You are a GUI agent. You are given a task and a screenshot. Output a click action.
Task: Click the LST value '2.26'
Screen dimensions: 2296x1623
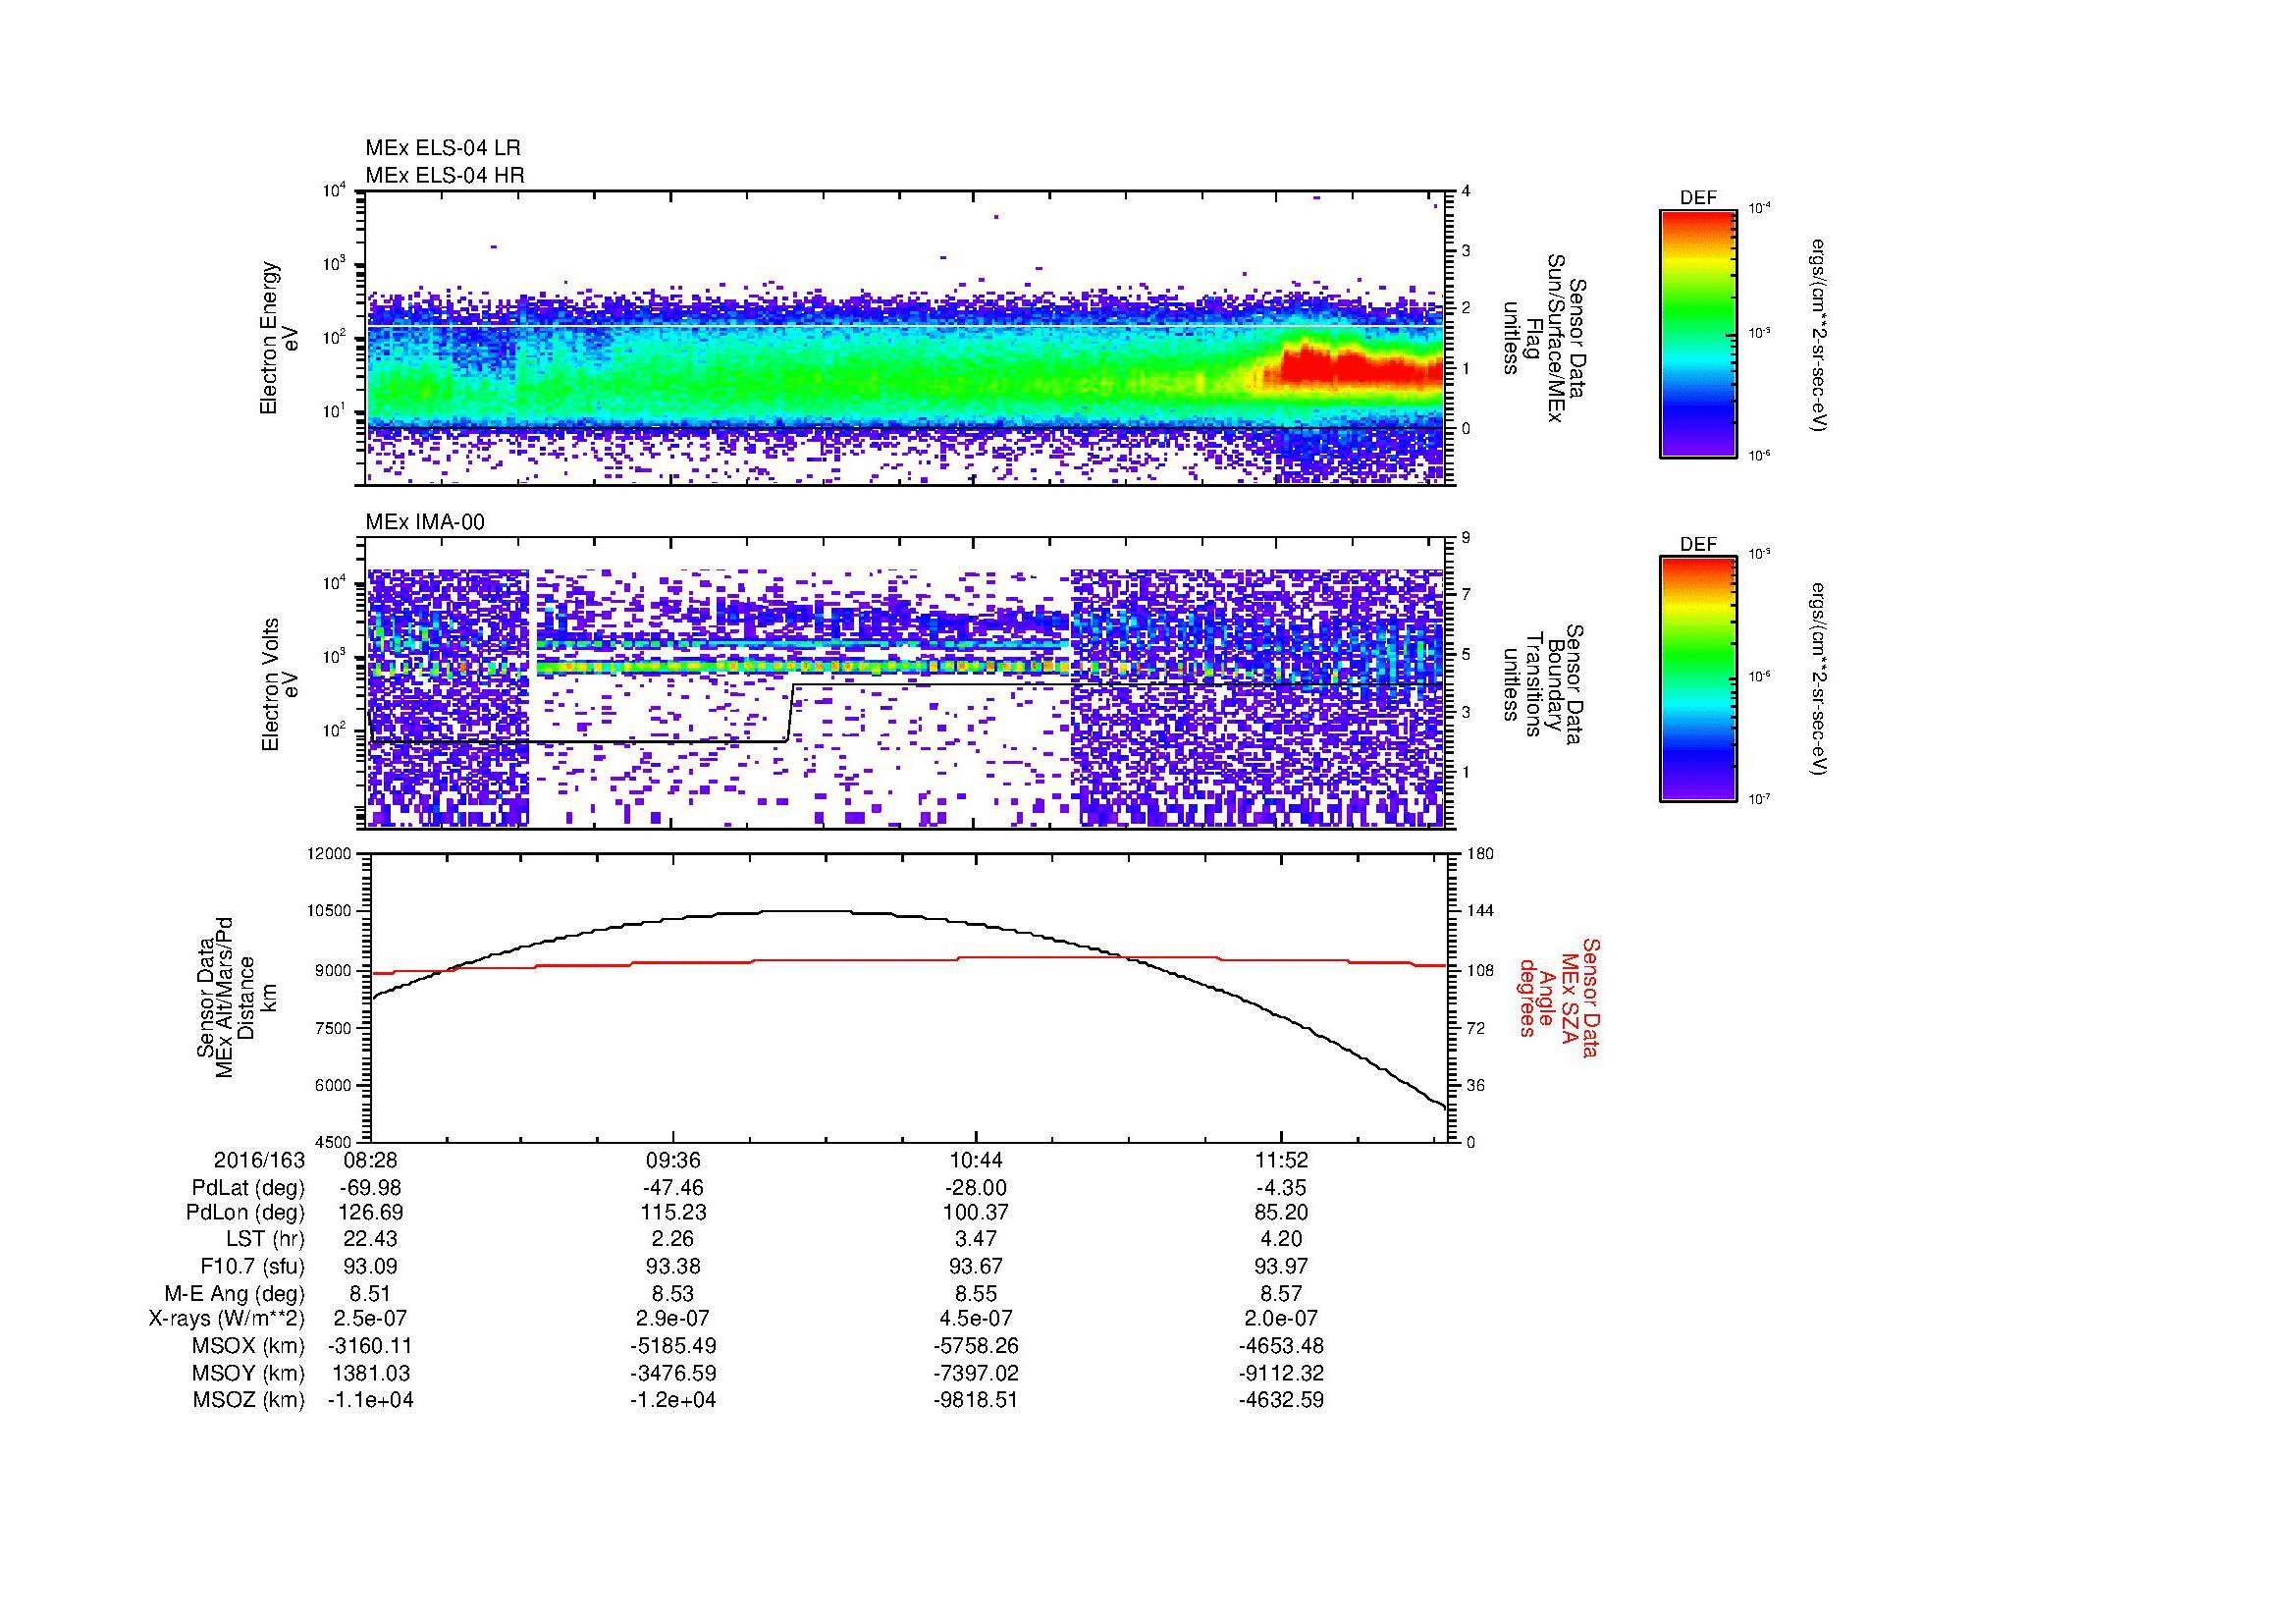click(673, 1239)
